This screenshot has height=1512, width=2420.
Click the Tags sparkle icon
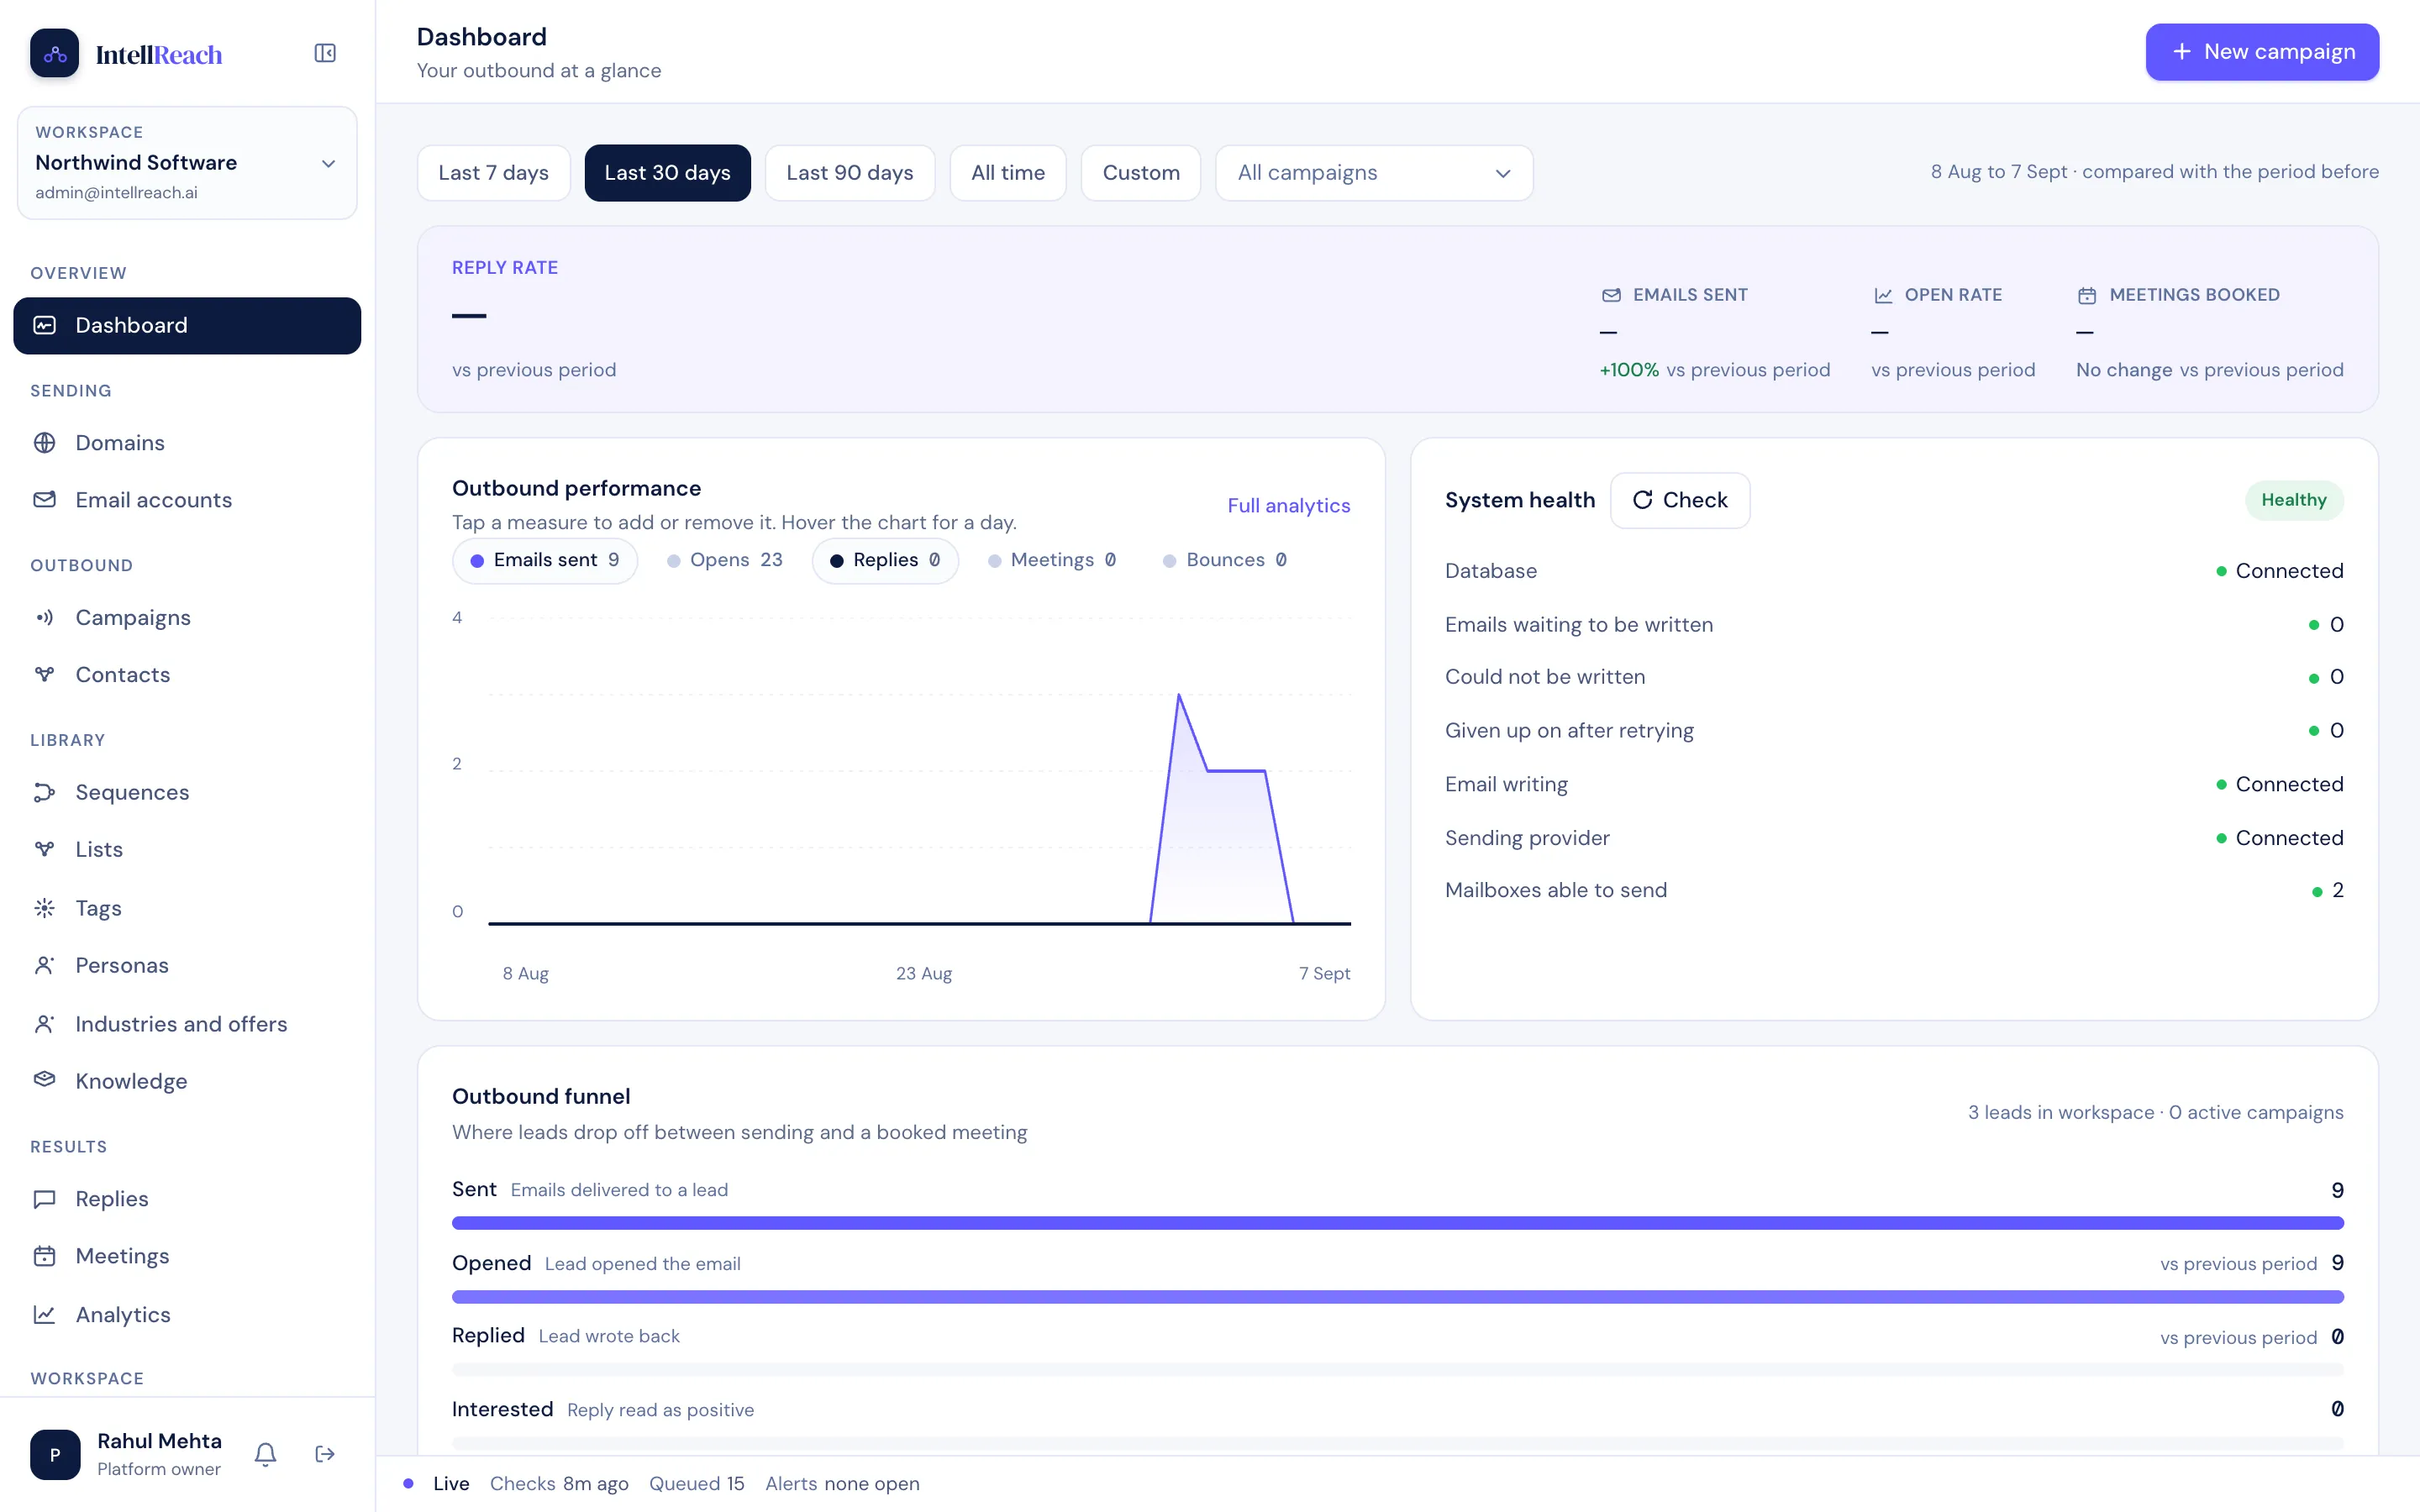point(45,908)
